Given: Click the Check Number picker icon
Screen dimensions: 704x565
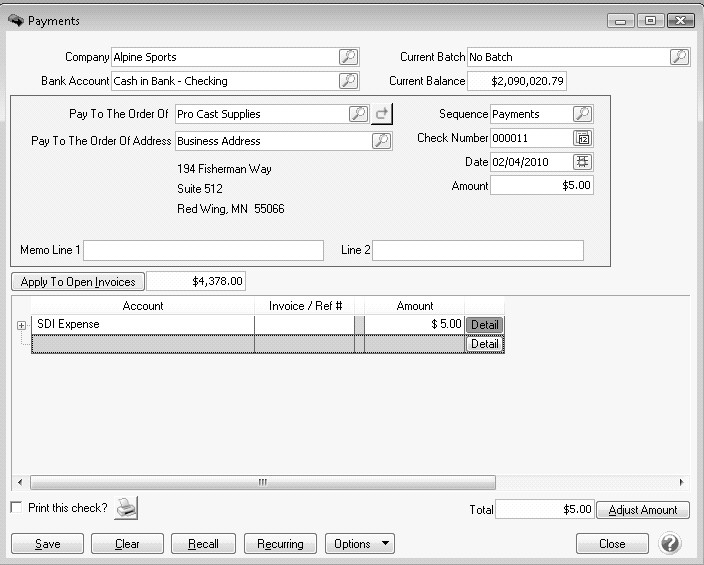Looking at the screenshot, I should click(583, 138).
